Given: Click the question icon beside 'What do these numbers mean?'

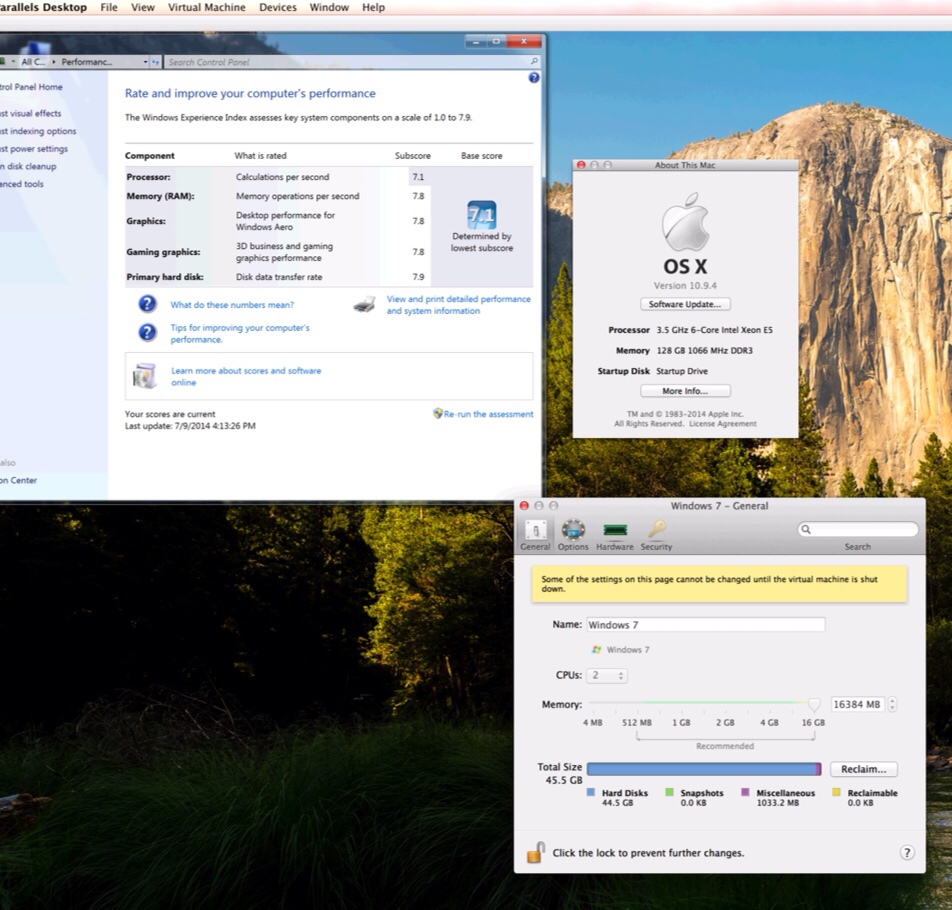Looking at the screenshot, I should (x=148, y=304).
